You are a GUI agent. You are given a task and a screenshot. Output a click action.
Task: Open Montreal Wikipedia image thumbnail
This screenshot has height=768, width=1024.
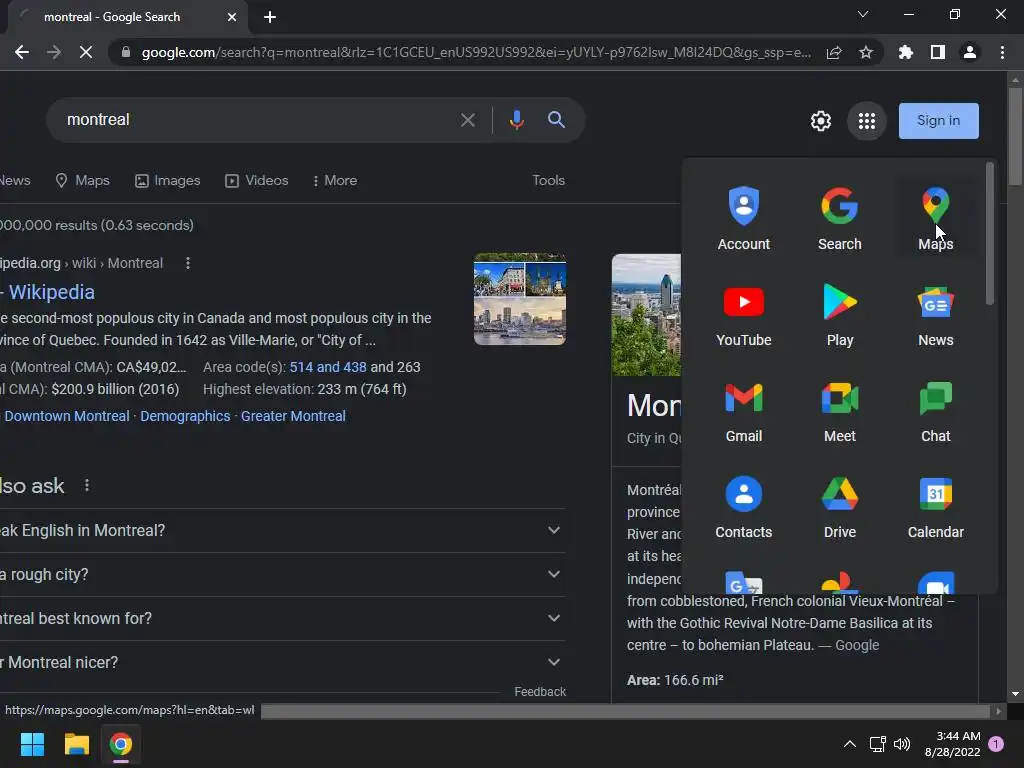click(520, 299)
